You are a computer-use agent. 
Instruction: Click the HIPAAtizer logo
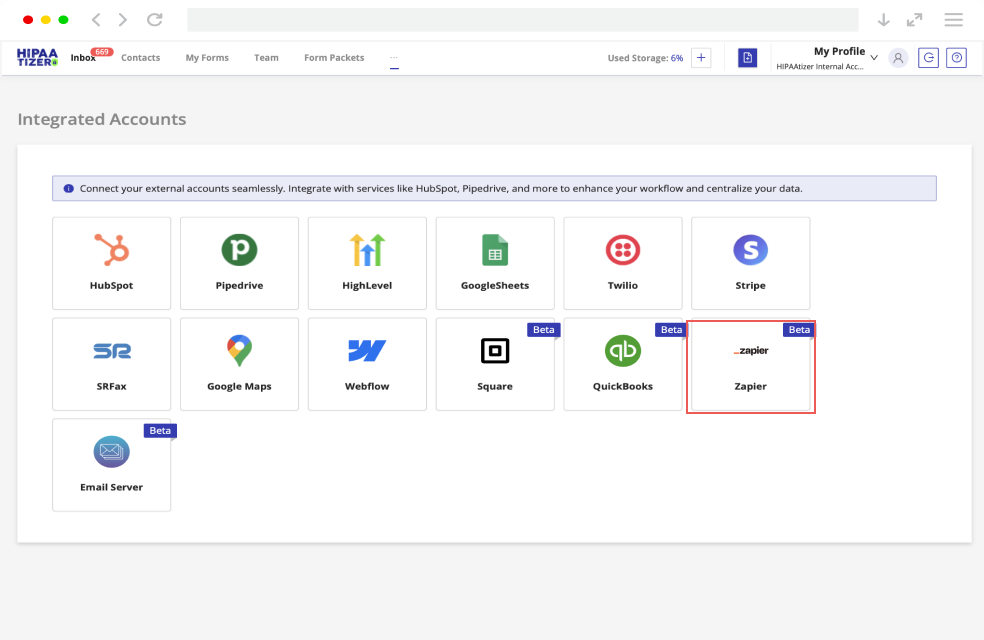pyautogui.click(x=38, y=57)
